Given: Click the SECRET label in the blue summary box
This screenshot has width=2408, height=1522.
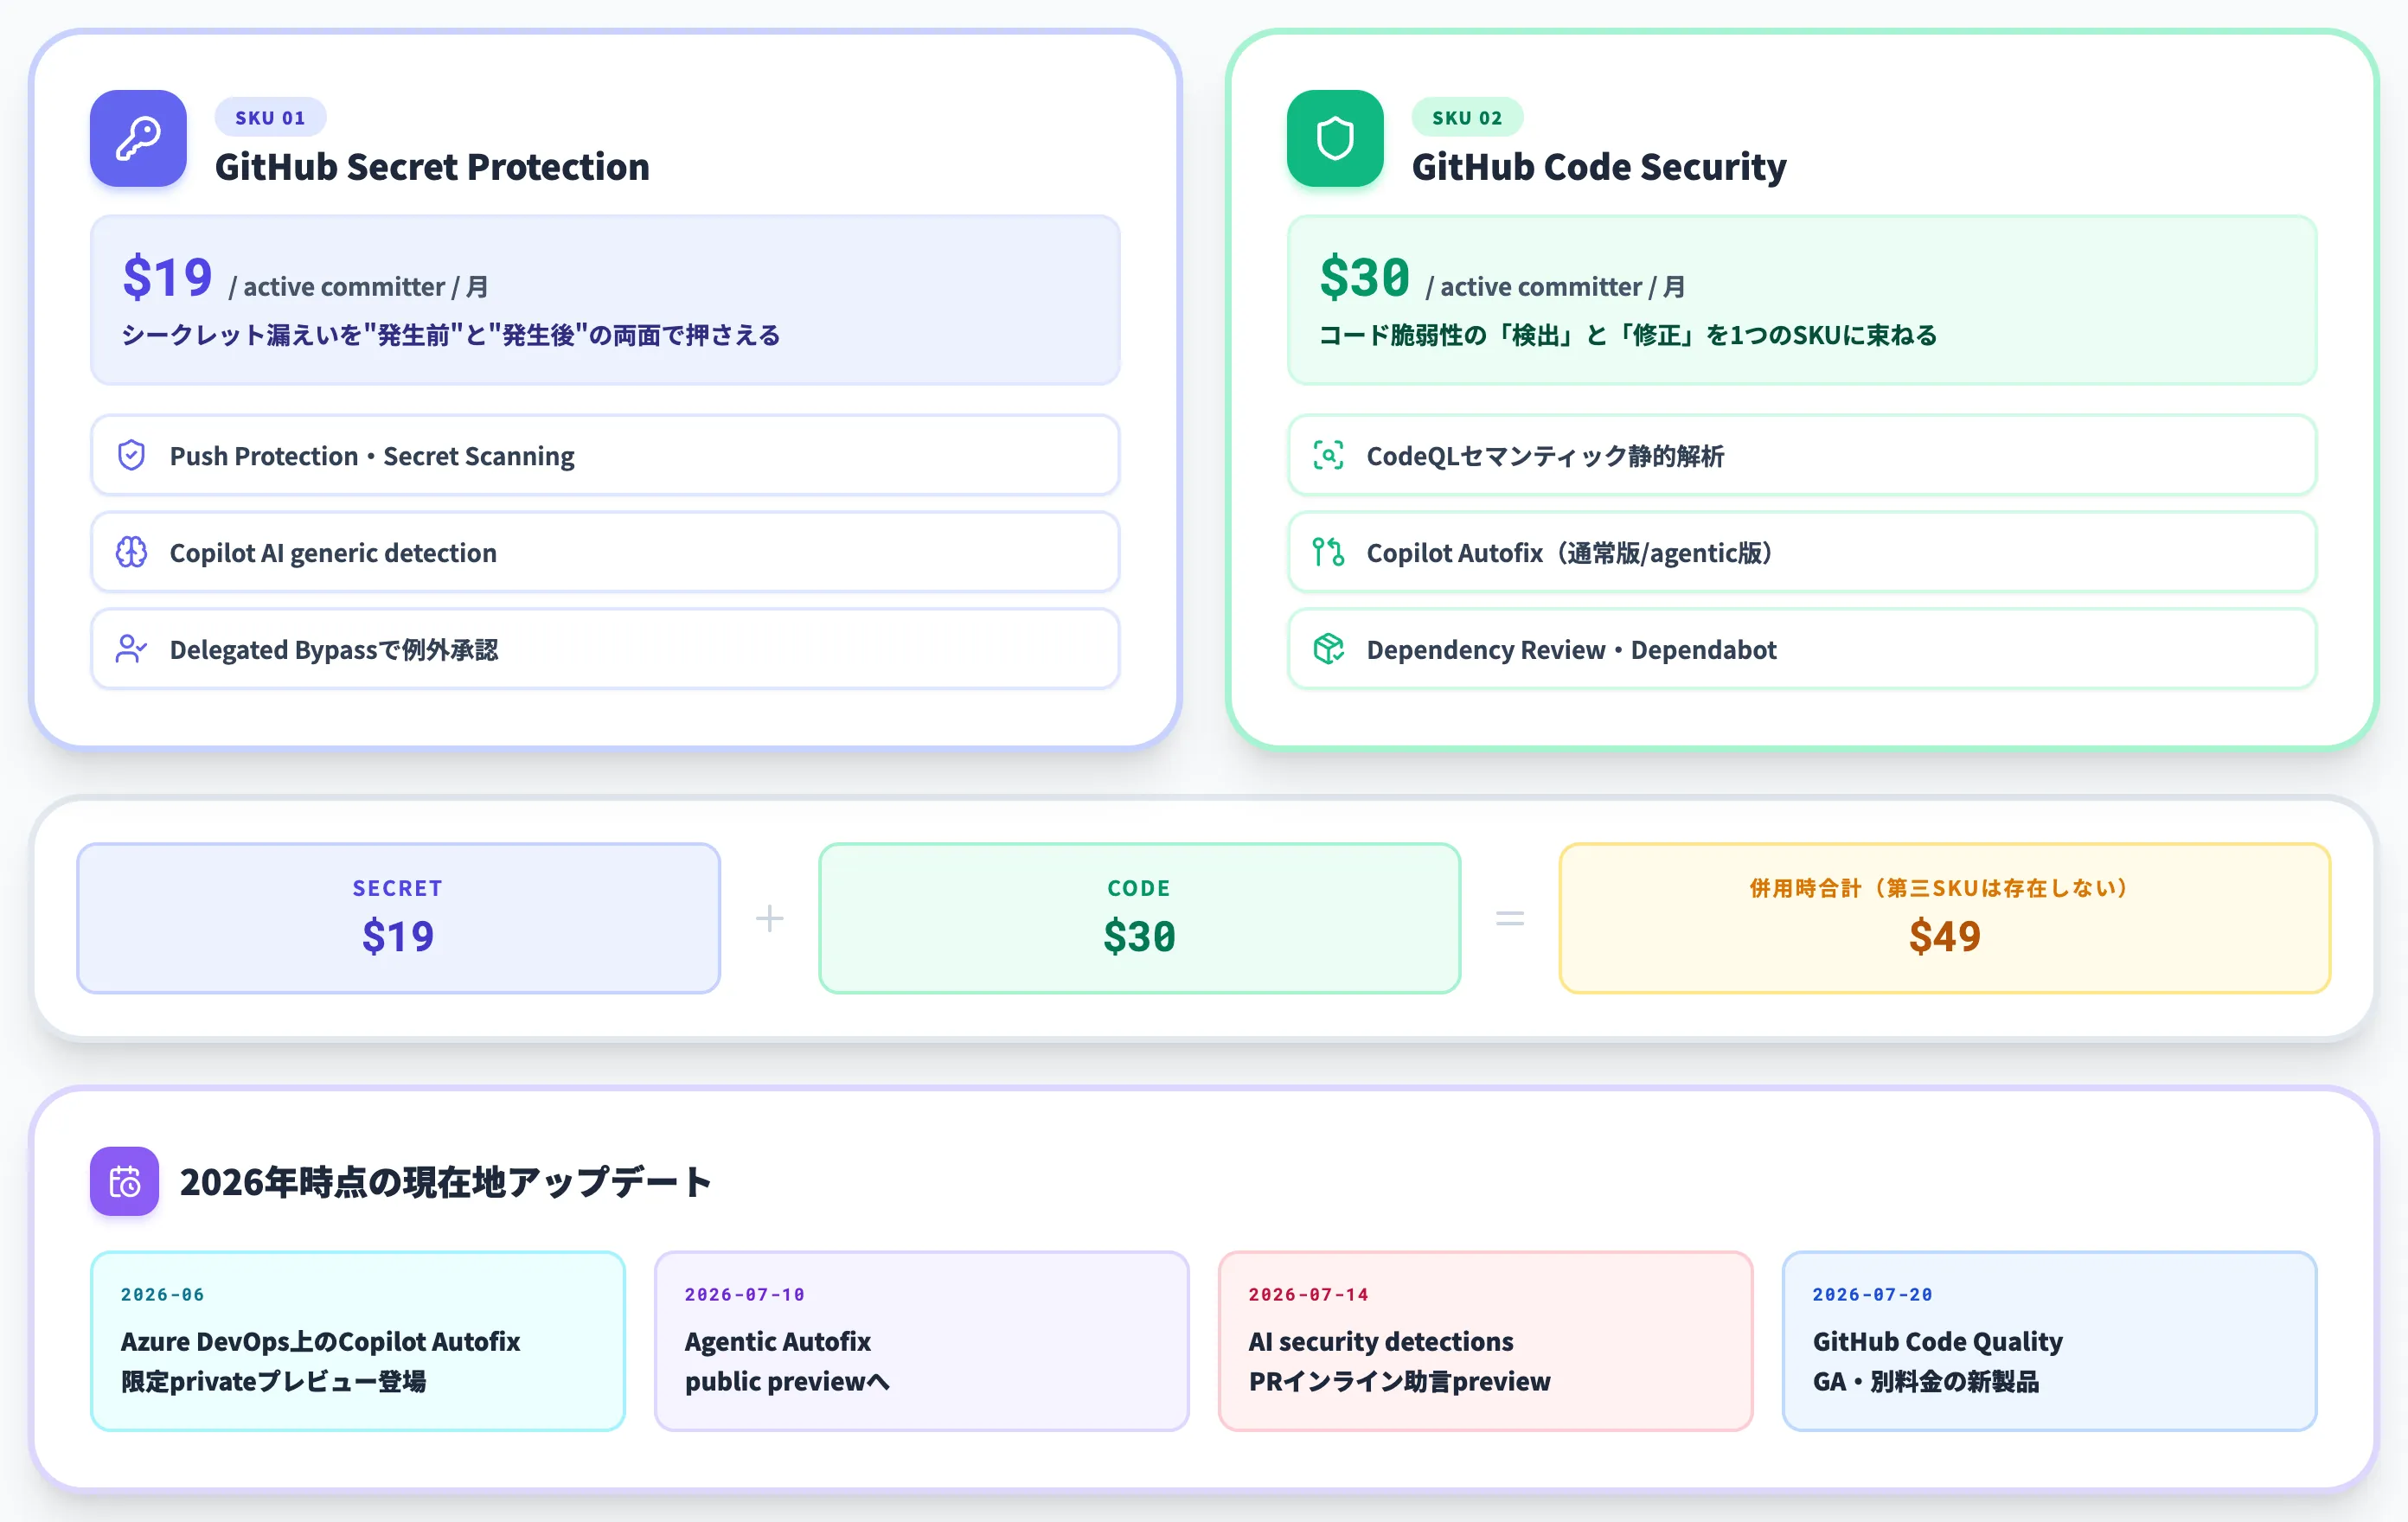Looking at the screenshot, I should click(x=398, y=888).
